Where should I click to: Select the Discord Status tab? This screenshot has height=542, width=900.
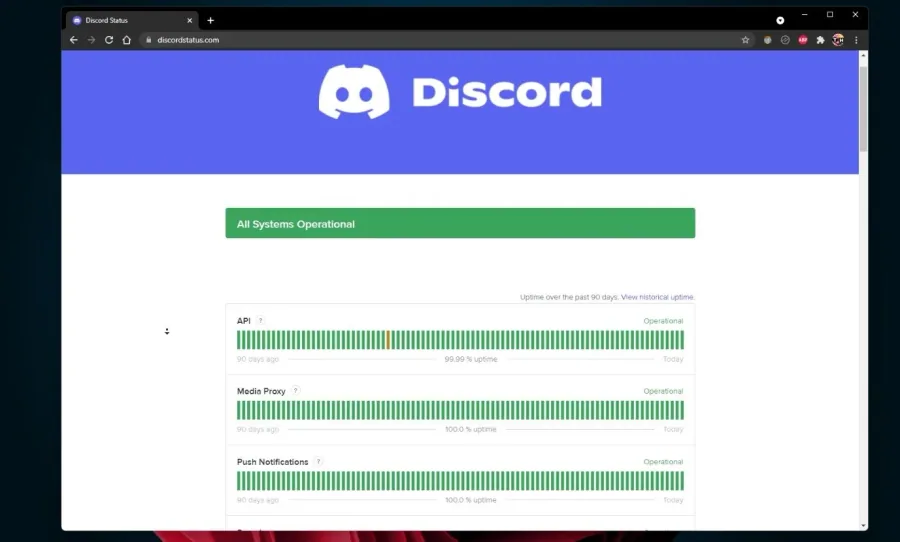131,20
